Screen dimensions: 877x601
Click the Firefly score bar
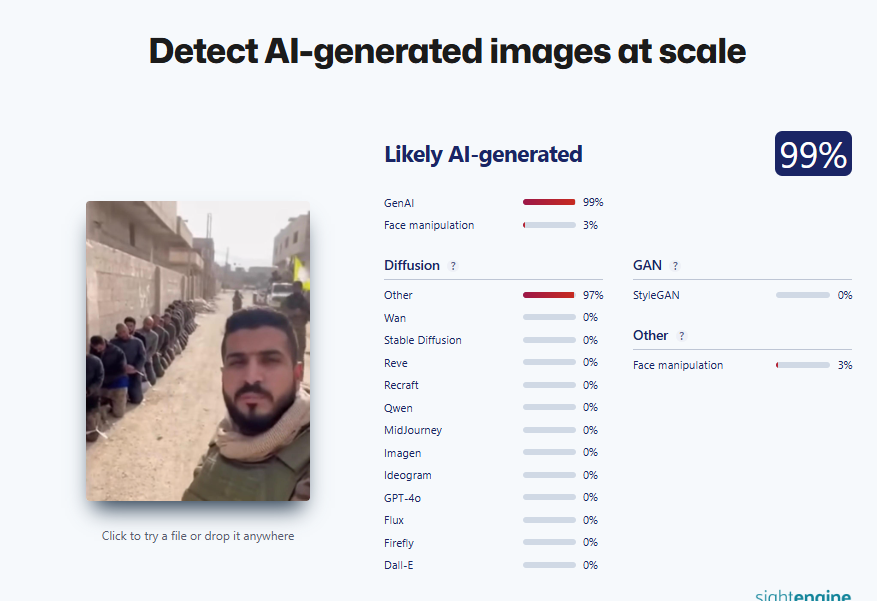click(549, 543)
